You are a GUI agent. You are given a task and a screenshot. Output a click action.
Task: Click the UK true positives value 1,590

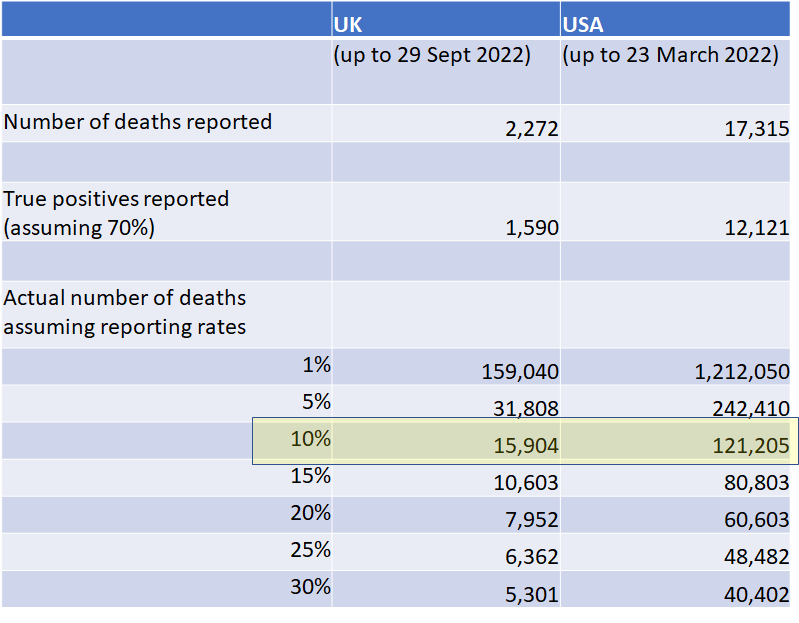531,228
